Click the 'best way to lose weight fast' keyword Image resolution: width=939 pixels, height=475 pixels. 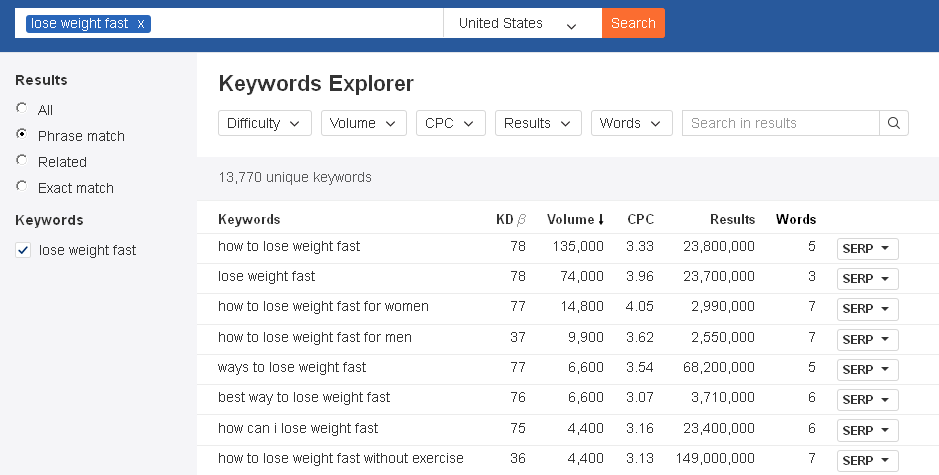[304, 397]
